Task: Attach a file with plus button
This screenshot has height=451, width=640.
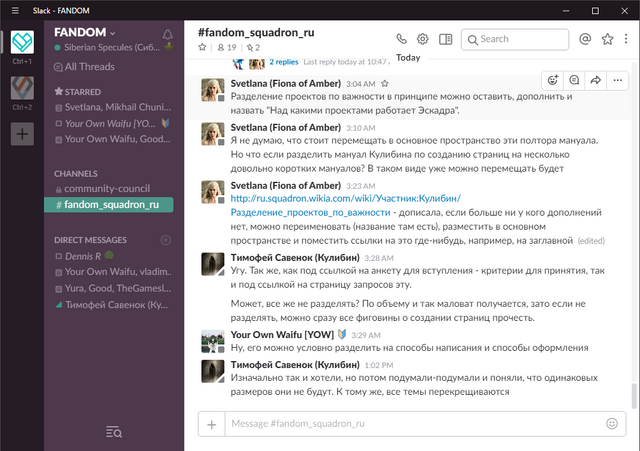Action: tap(211, 424)
